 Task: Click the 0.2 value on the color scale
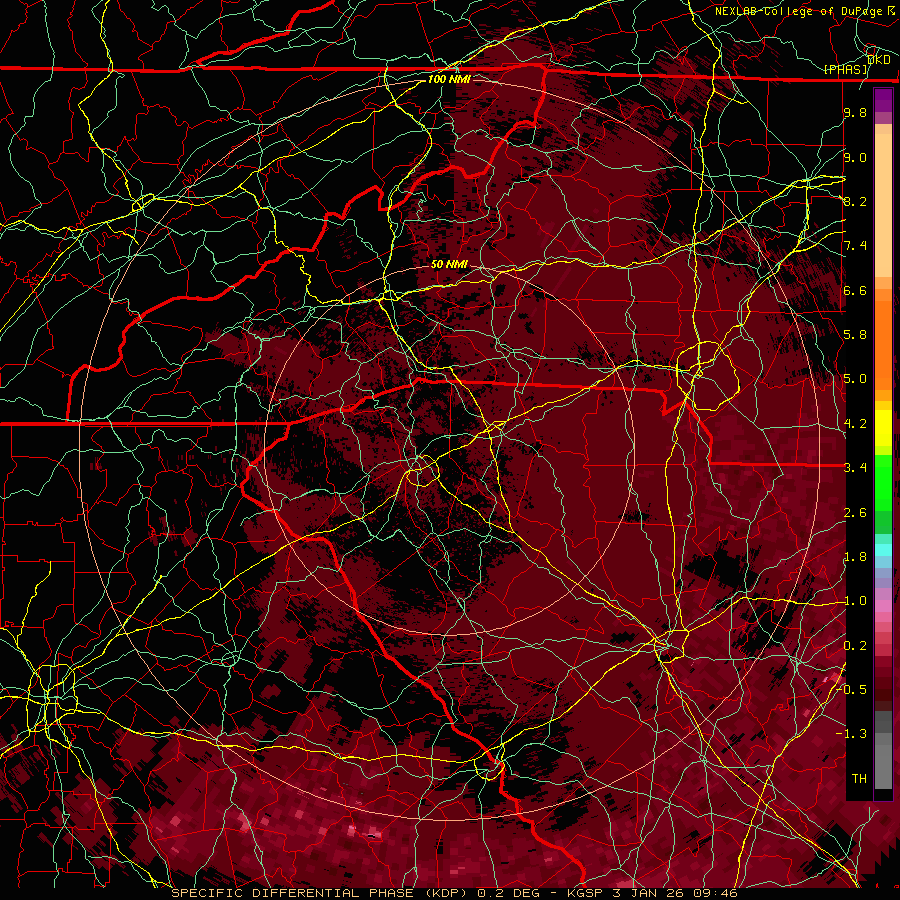[x=855, y=646]
